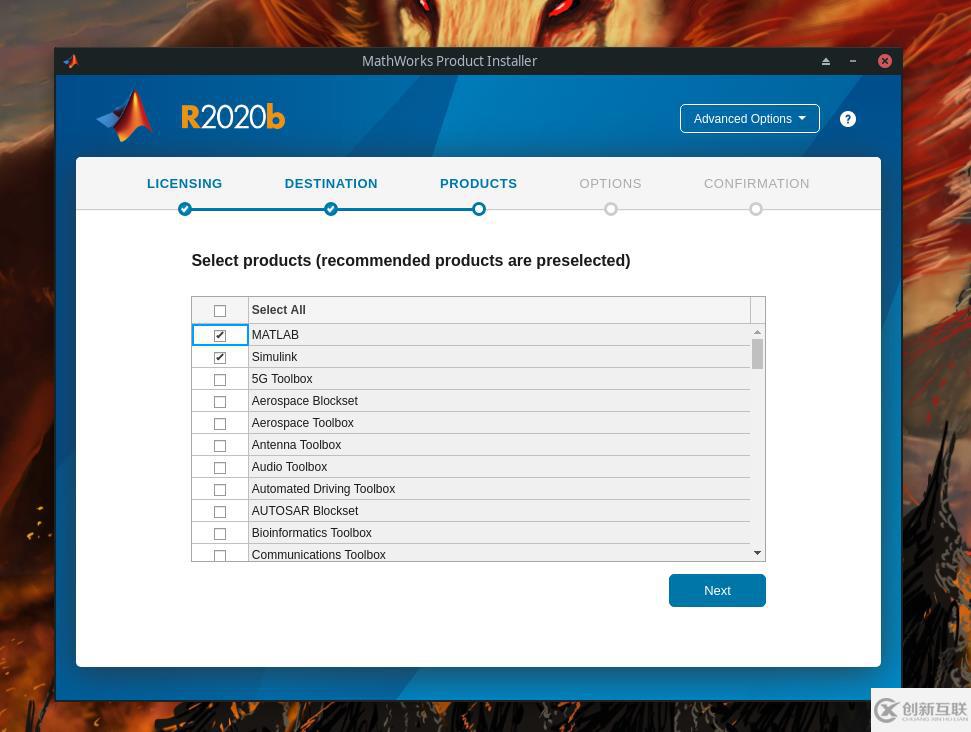
Task: Click the "Aerospace Toolbox" product name
Action: click(x=302, y=422)
